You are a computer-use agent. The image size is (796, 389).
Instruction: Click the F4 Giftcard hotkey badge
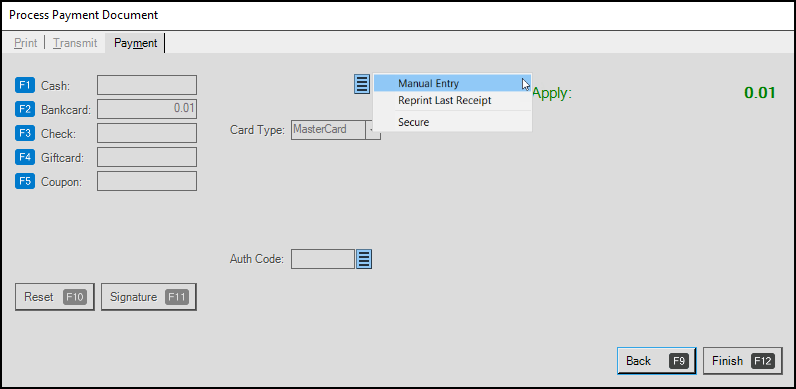[25, 157]
